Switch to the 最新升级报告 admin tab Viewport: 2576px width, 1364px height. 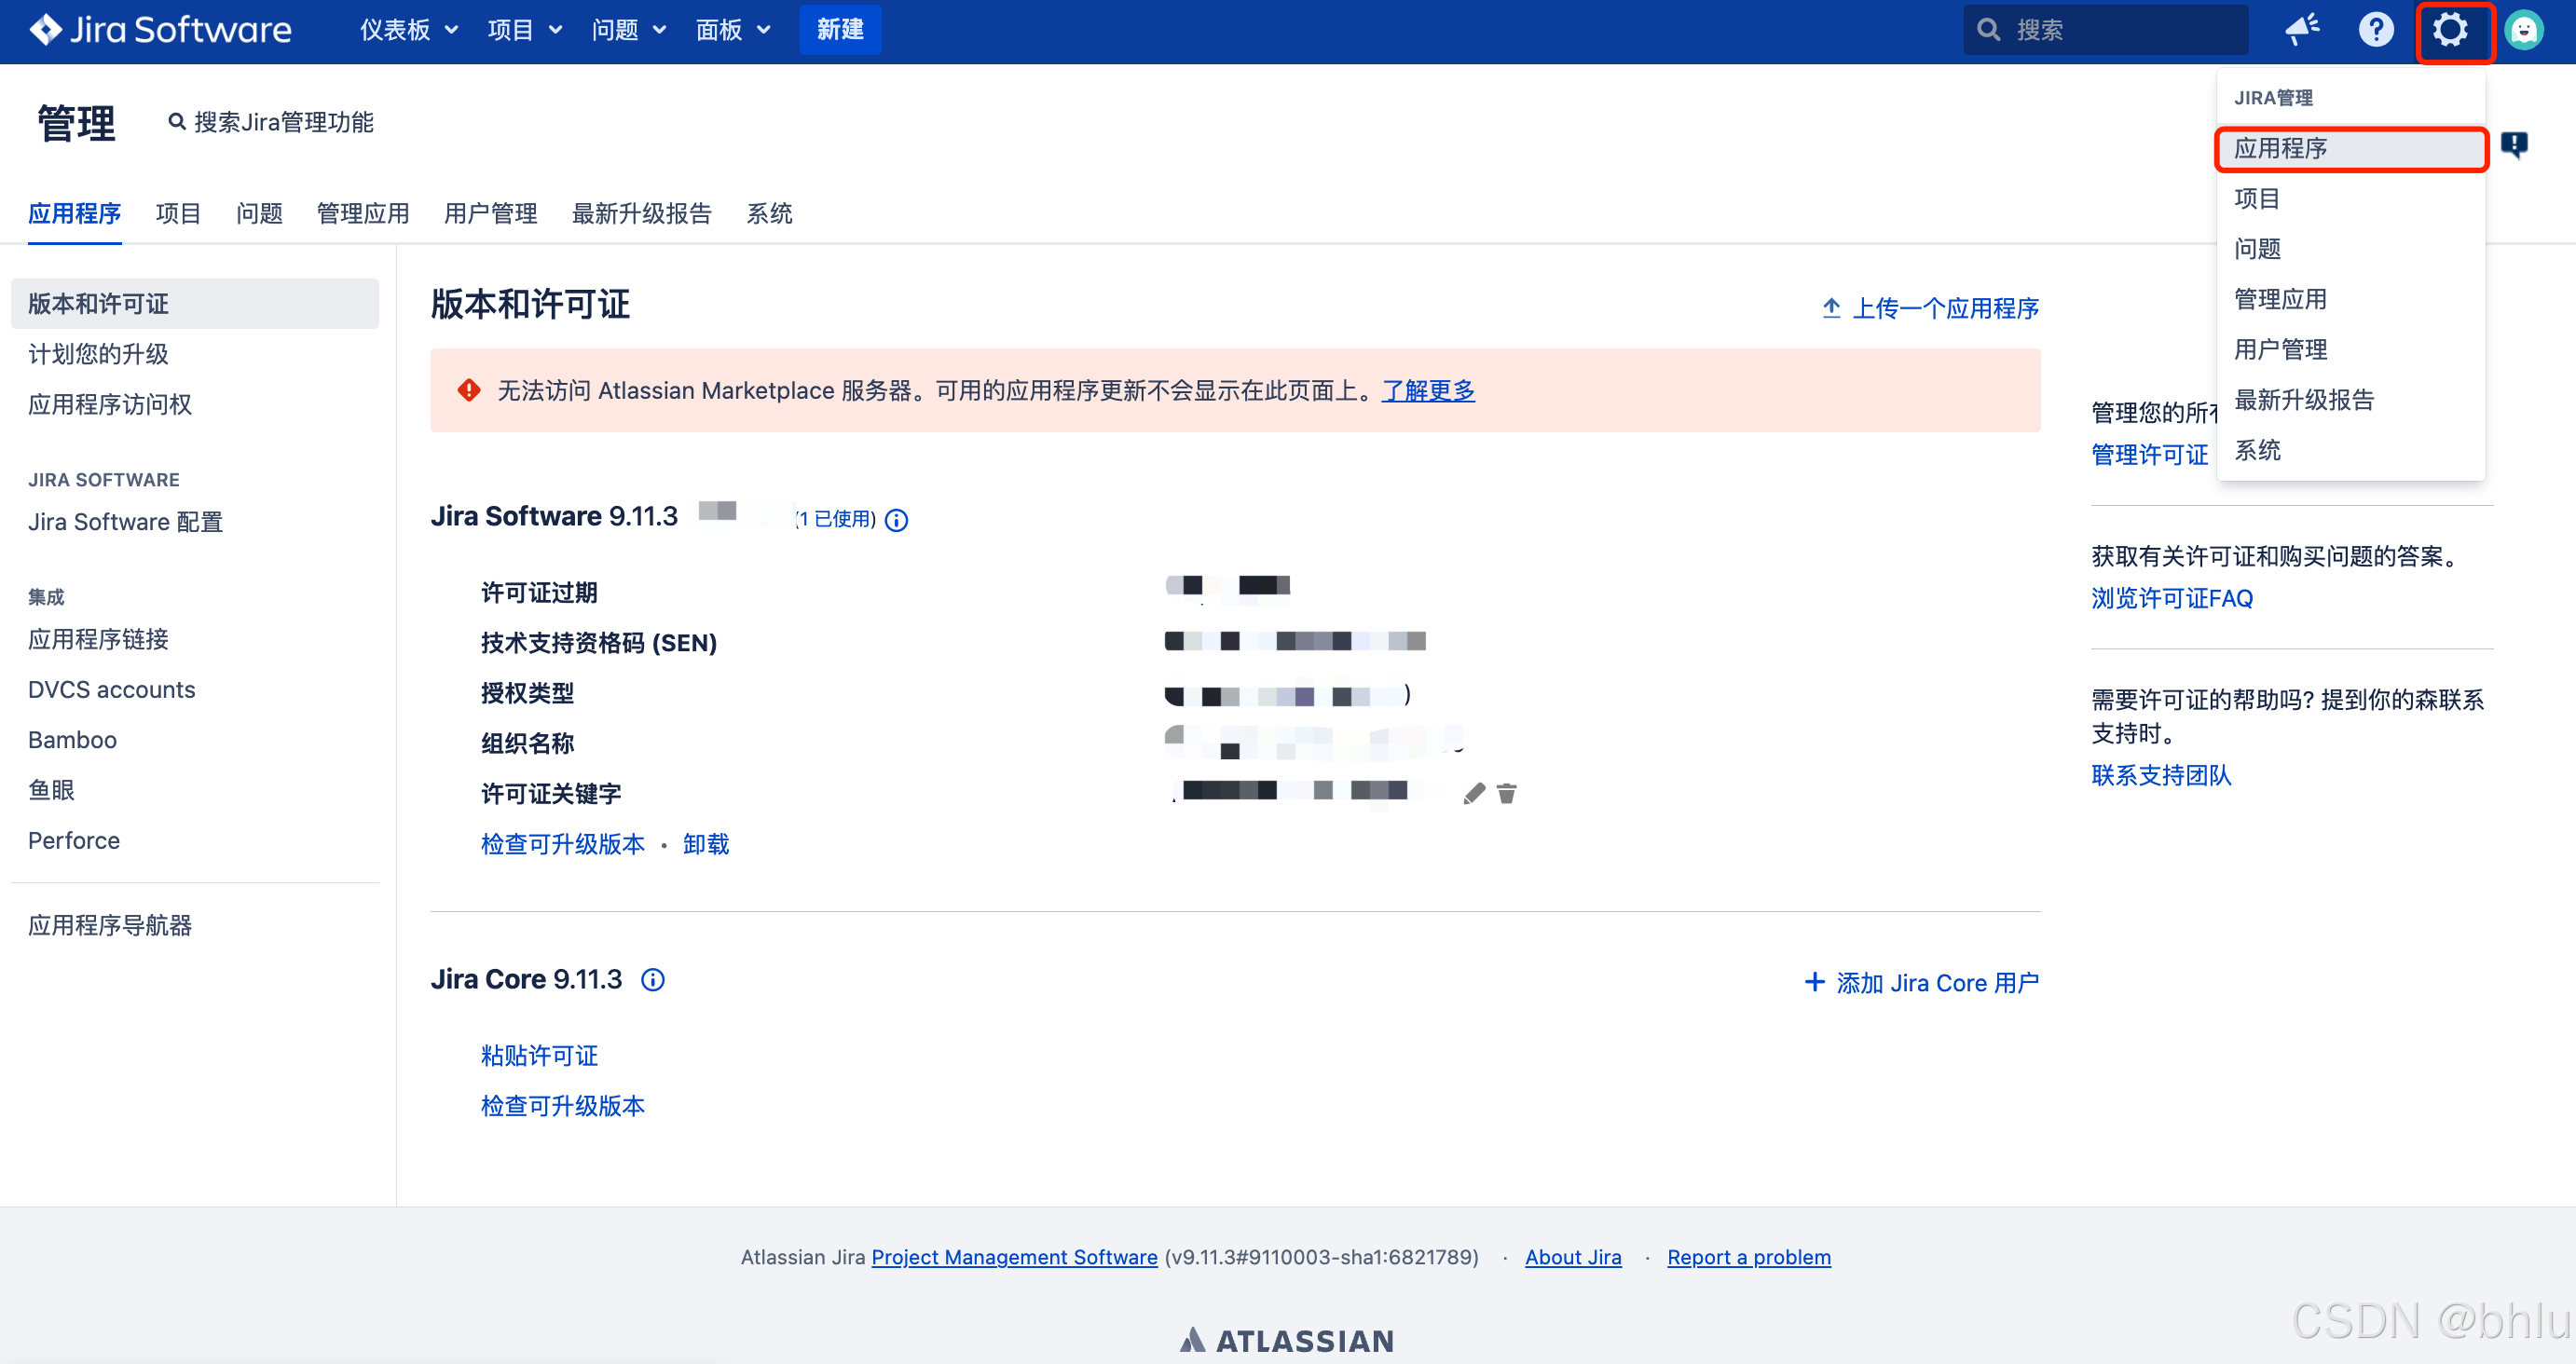[x=642, y=214]
